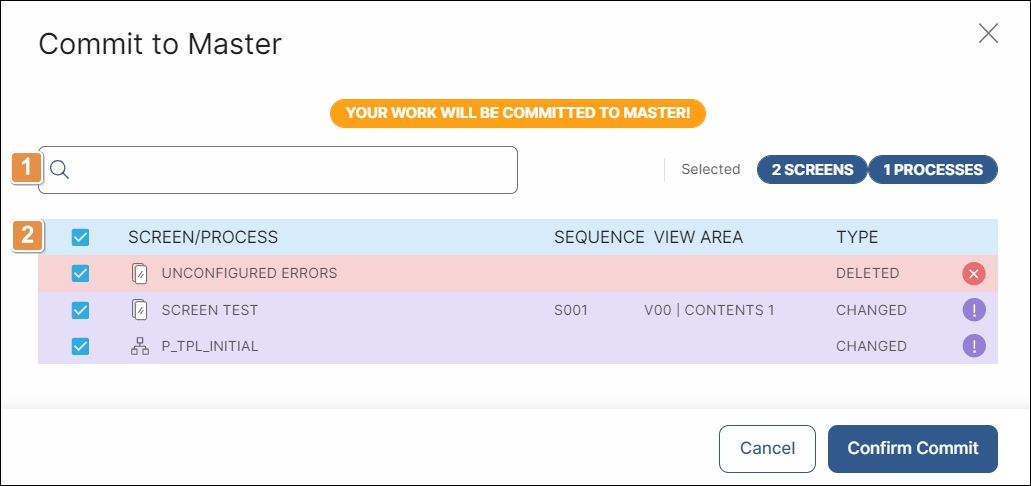Toggle the select-all header checkbox
Viewport: 1031px width, 486px height.
click(80, 237)
